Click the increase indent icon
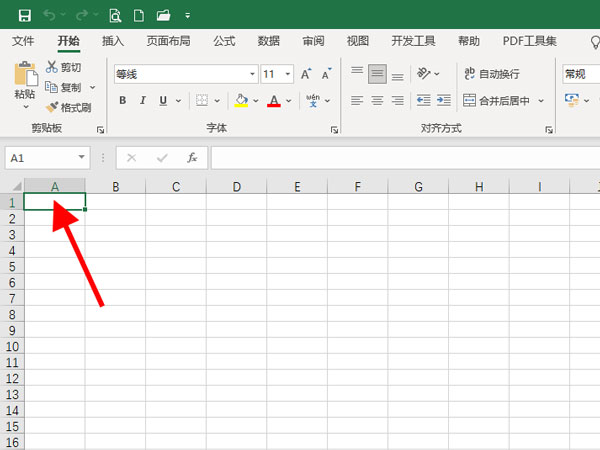The height and width of the screenshot is (450, 600). [447, 100]
